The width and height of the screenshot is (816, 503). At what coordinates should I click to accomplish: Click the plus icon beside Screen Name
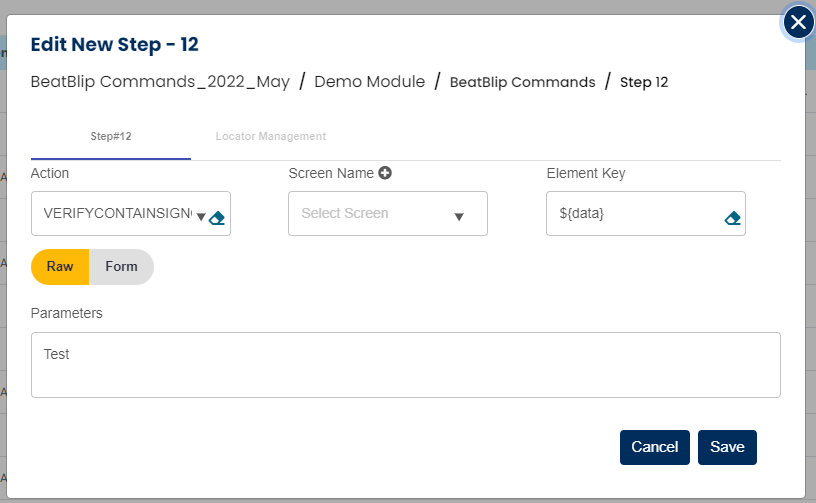point(384,173)
